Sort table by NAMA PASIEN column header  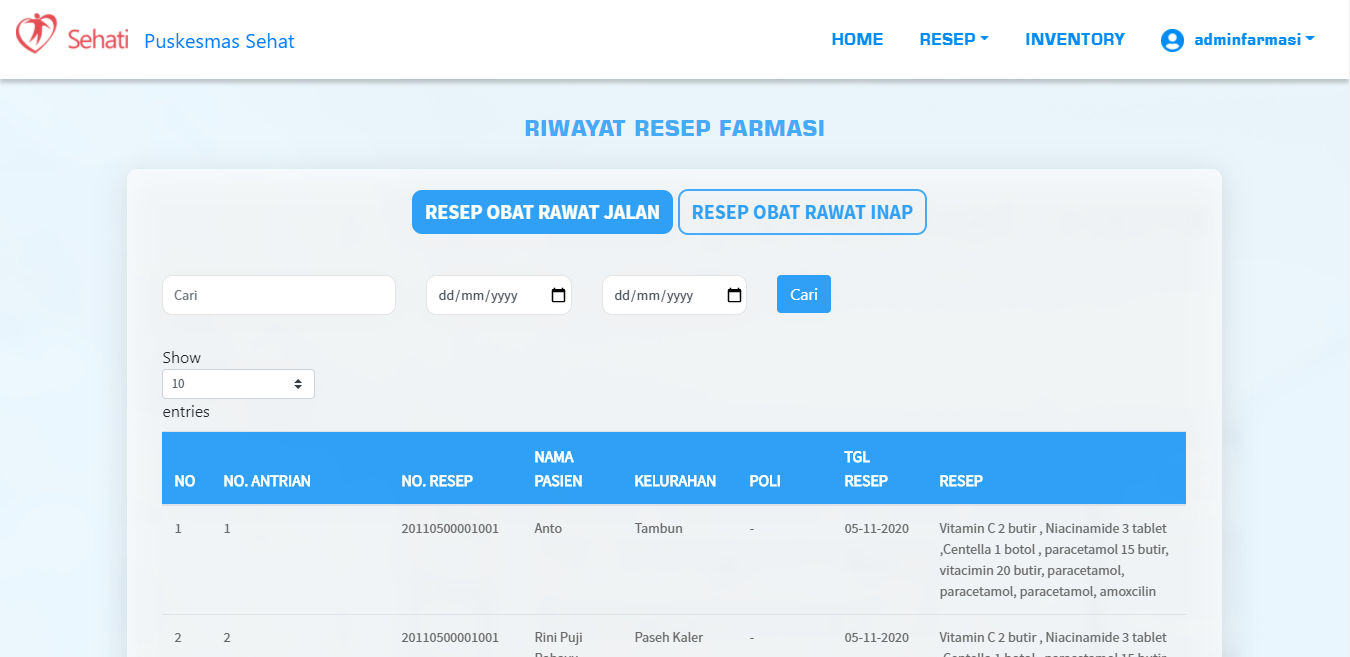(x=558, y=469)
